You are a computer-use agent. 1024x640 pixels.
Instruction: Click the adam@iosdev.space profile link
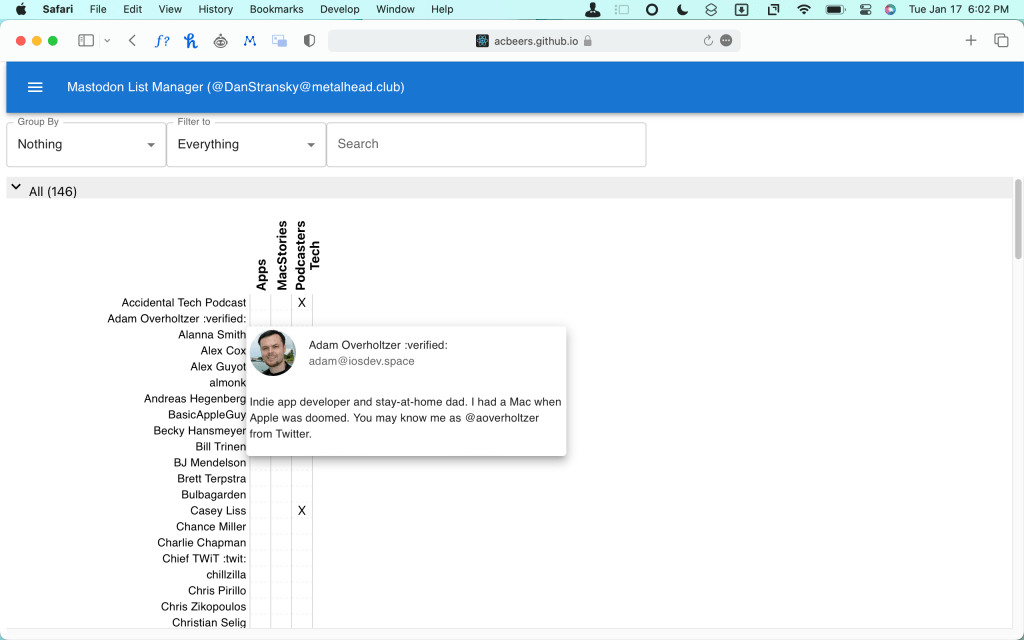(361, 361)
